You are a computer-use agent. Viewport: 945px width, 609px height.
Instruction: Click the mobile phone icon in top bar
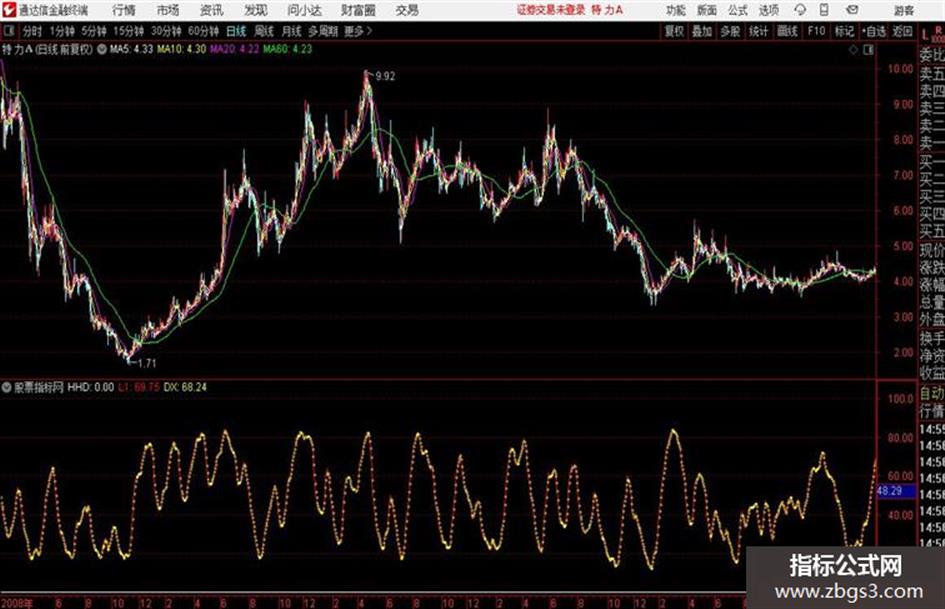824,10
